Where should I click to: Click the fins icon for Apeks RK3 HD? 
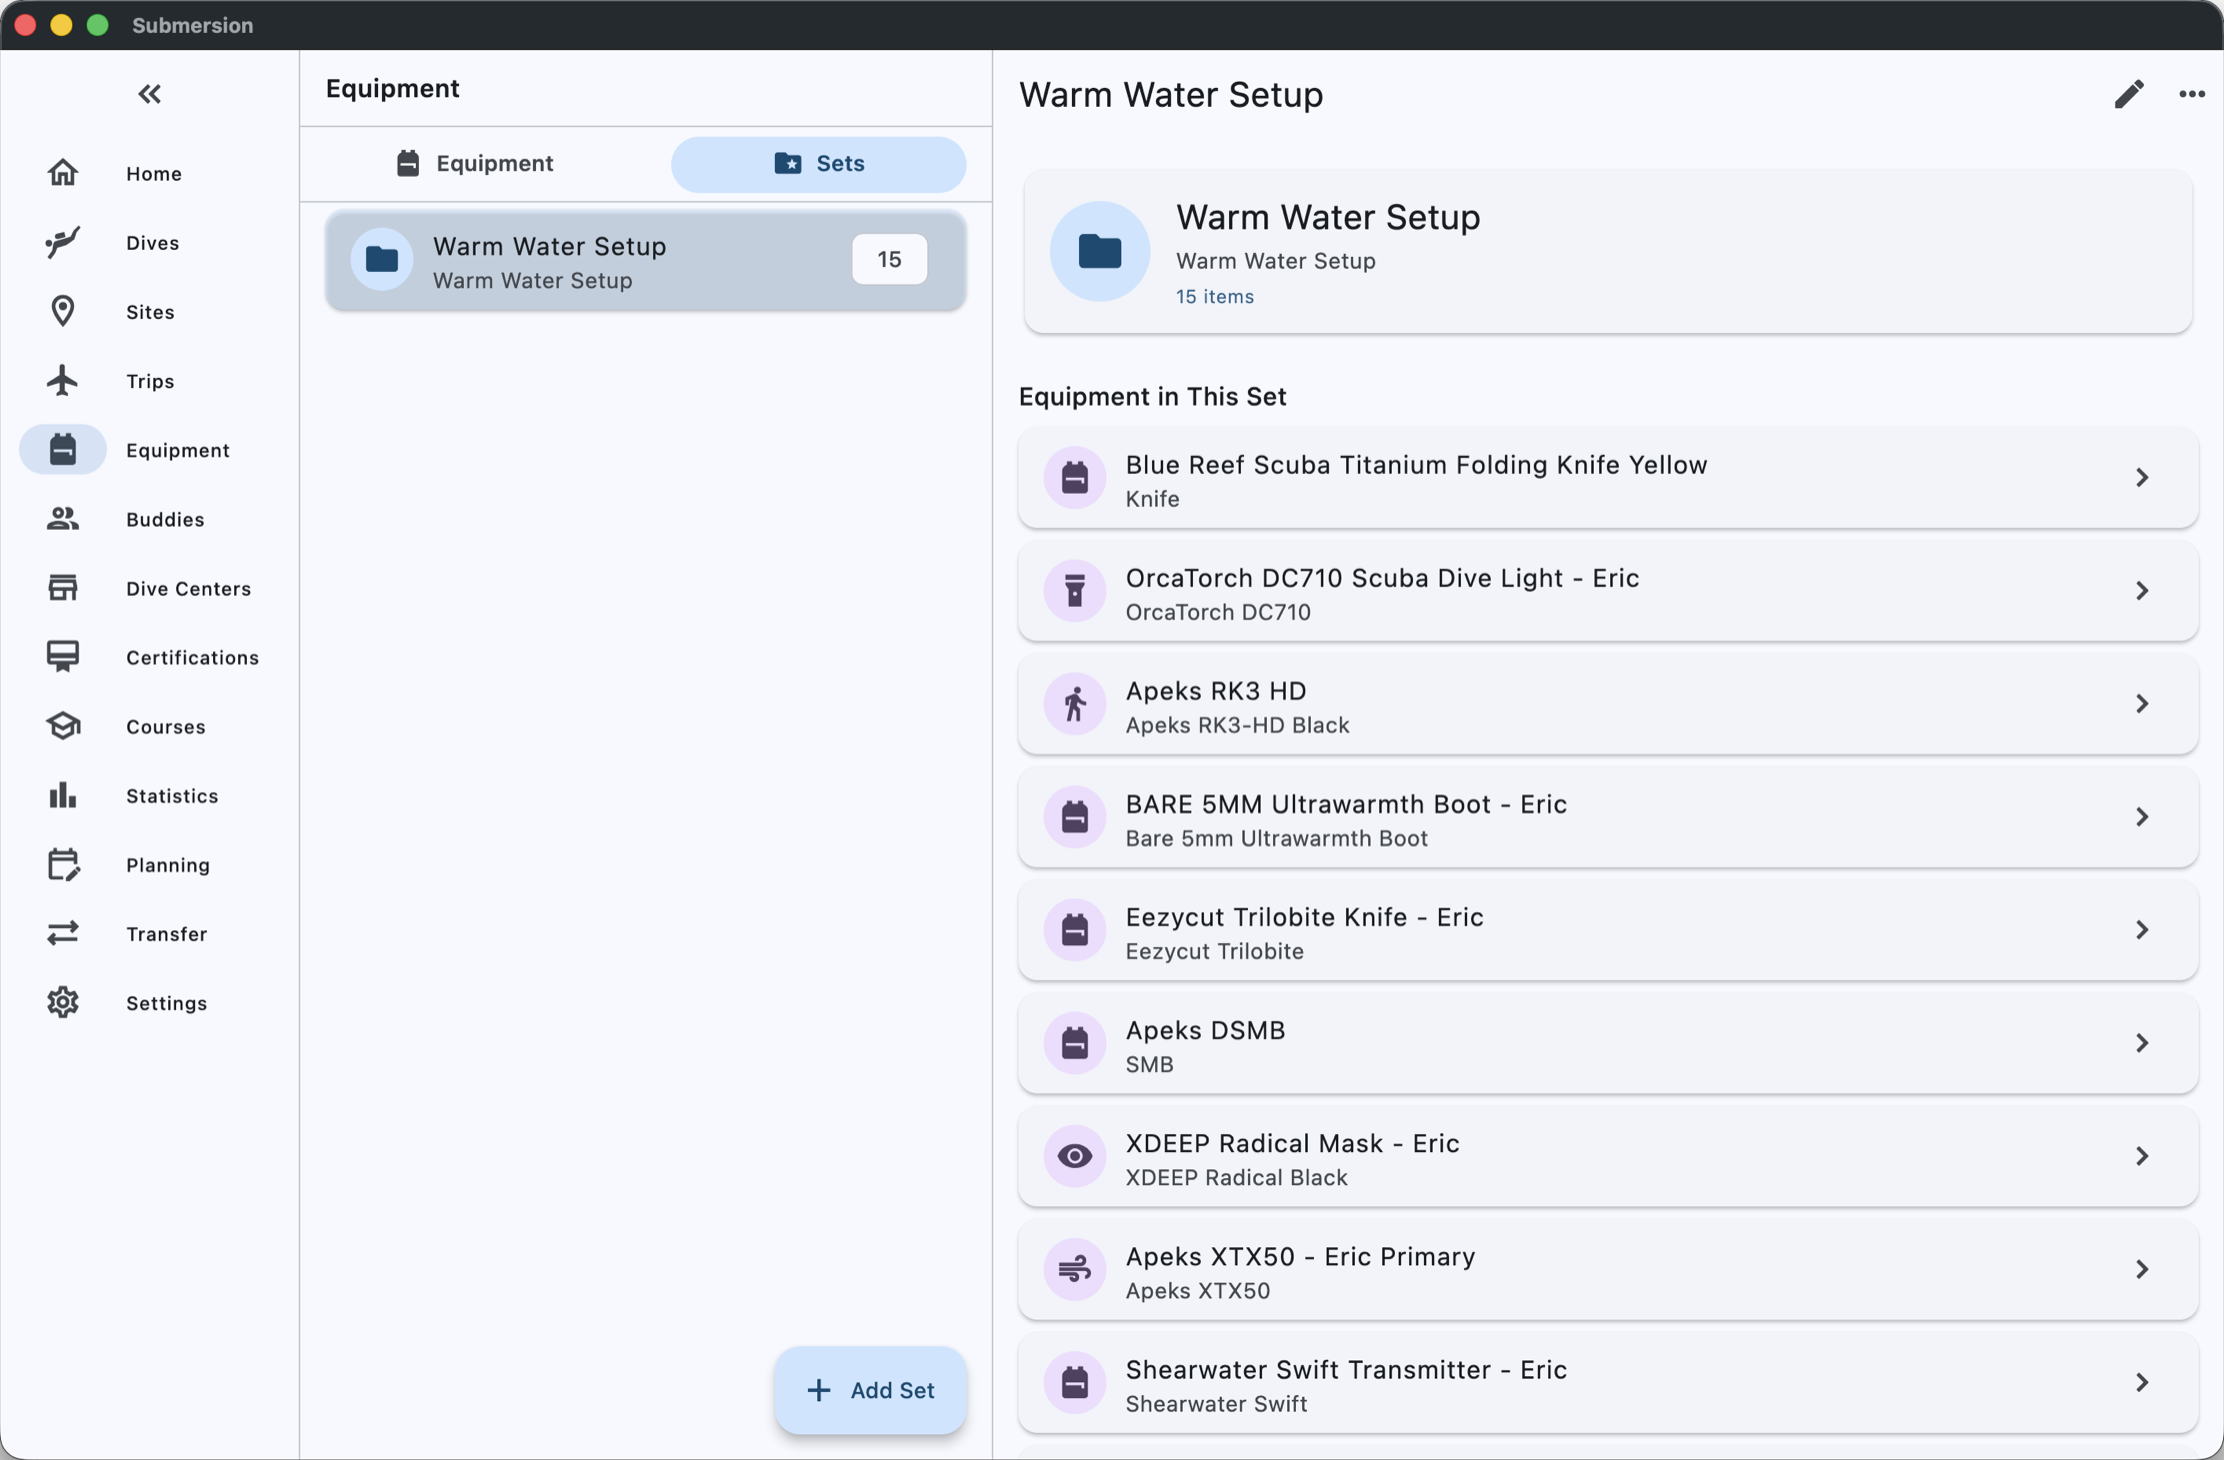pos(1075,704)
